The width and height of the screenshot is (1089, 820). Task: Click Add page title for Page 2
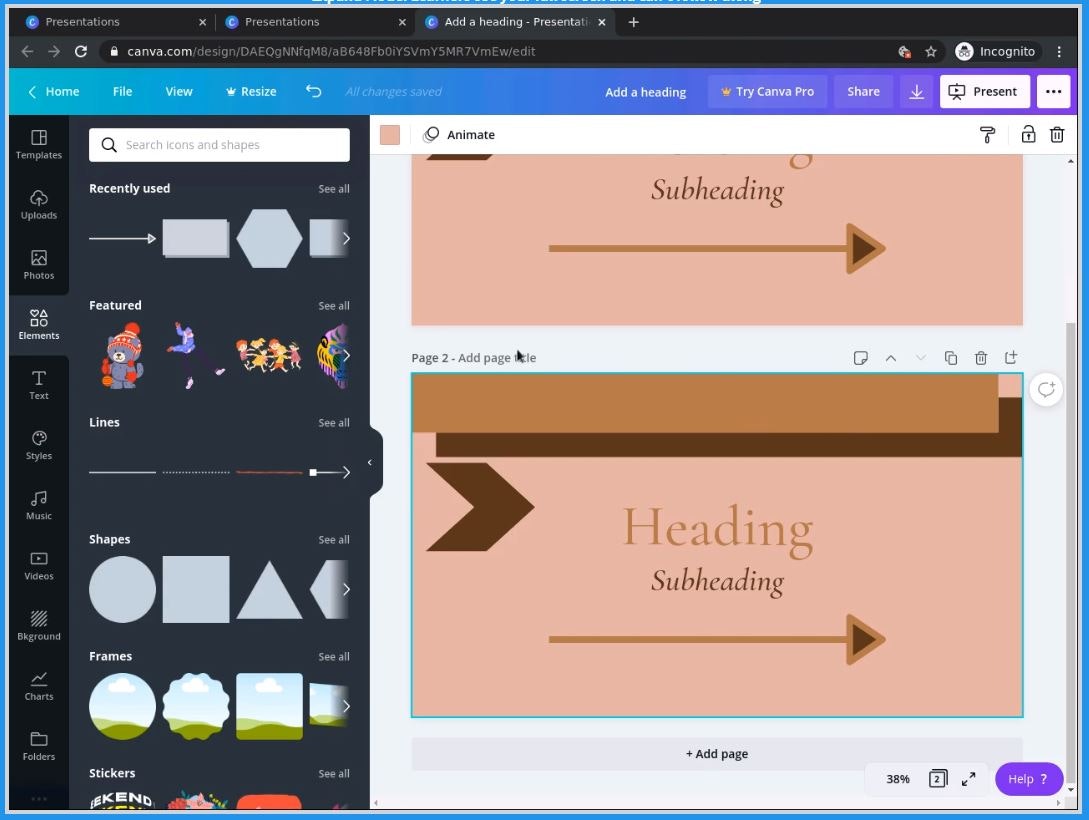coord(497,358)
